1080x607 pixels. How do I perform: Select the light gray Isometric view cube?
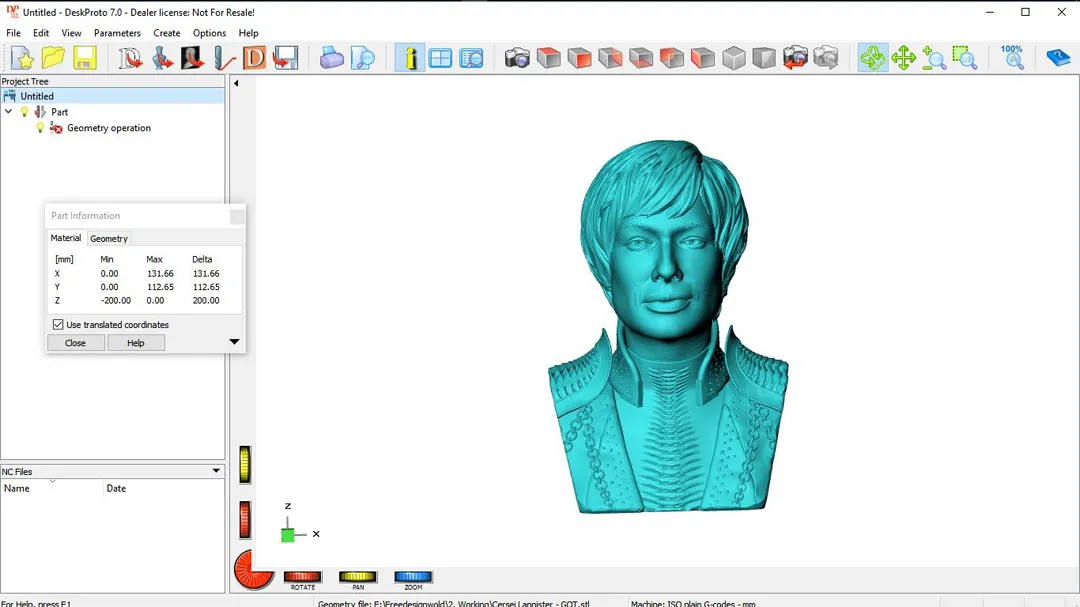tap(734, 58)
